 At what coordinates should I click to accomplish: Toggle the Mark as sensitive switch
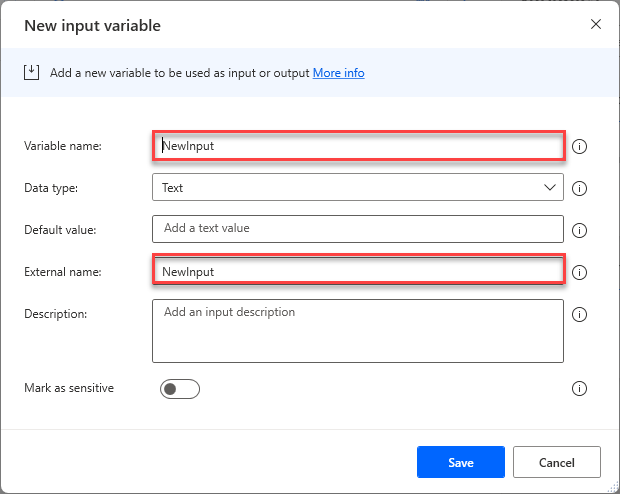click(x=180, y=389)
